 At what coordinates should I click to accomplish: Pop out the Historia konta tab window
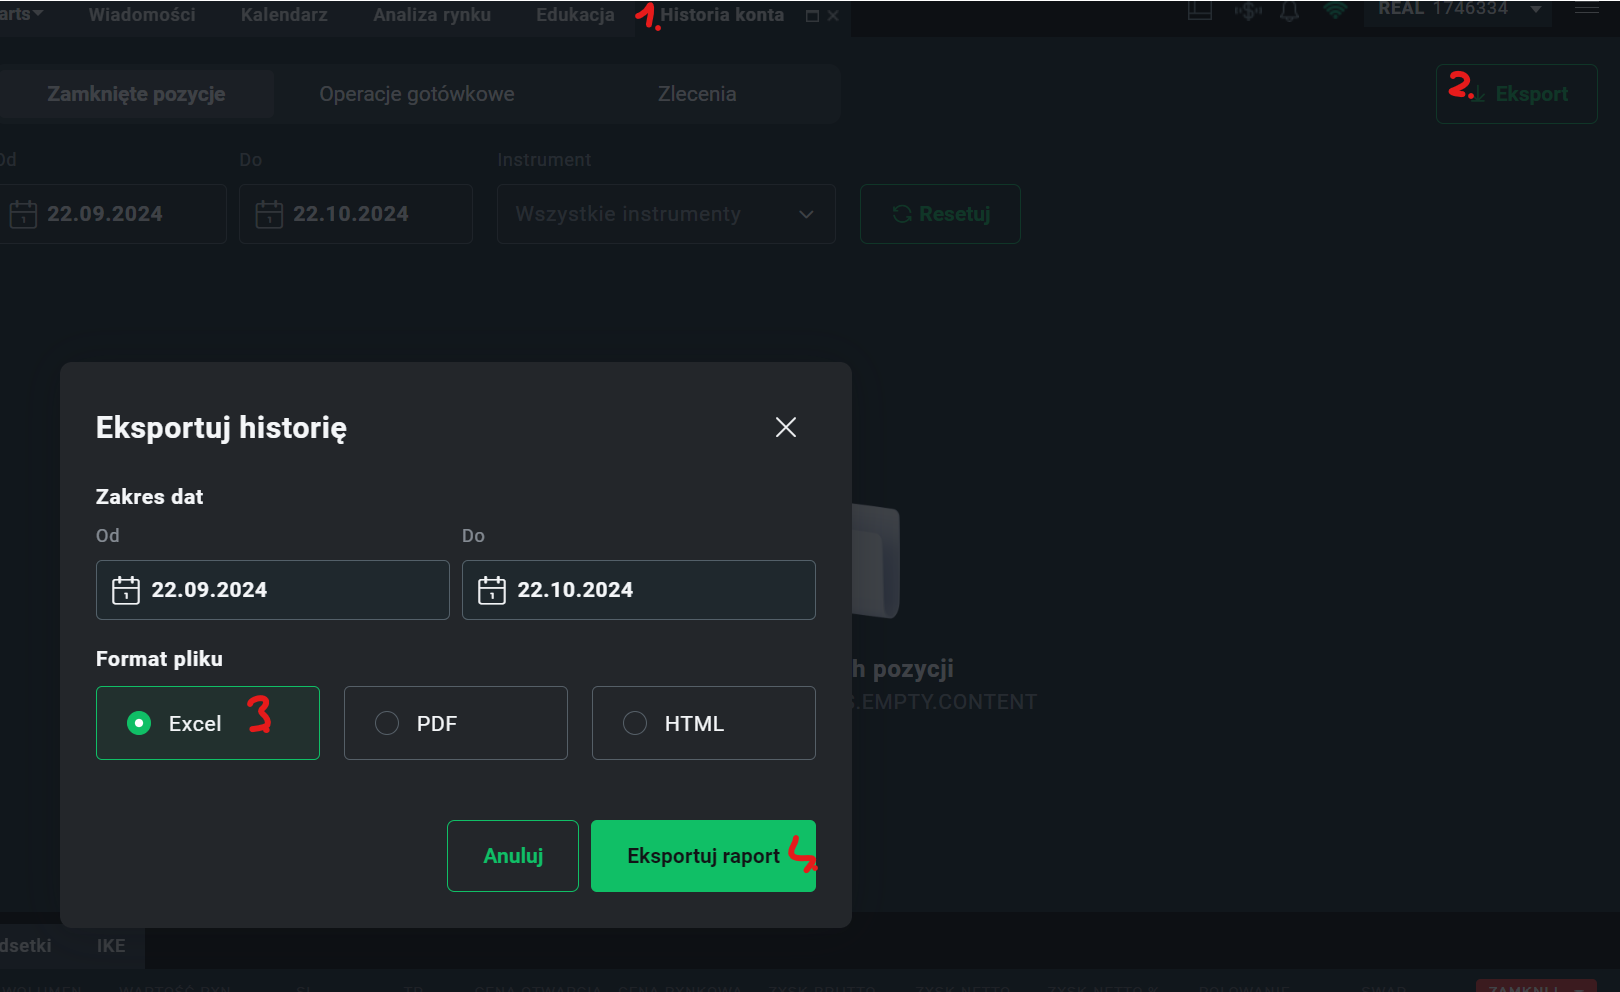tap(812, 16)
